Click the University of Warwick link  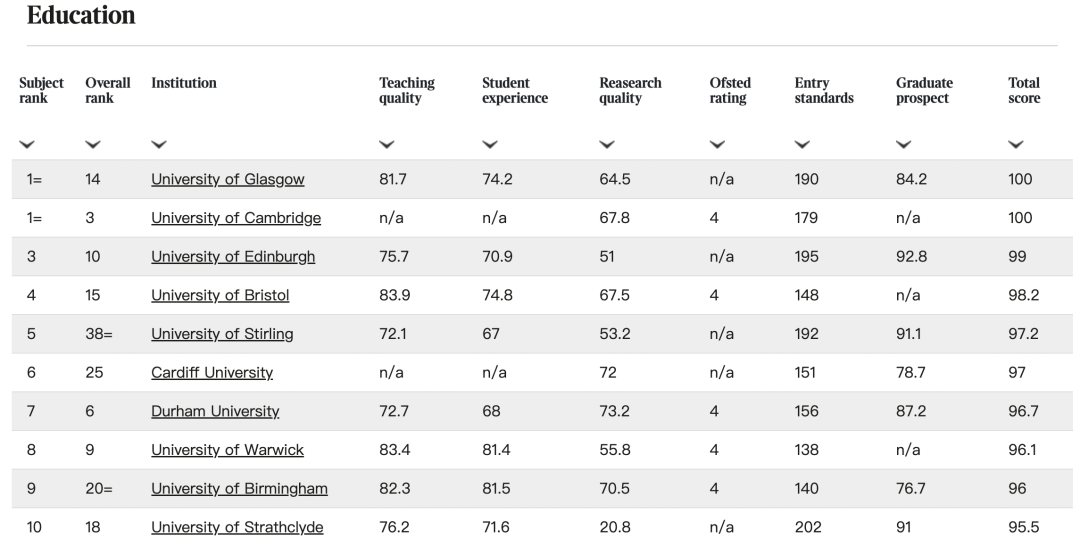coord(227,450)
